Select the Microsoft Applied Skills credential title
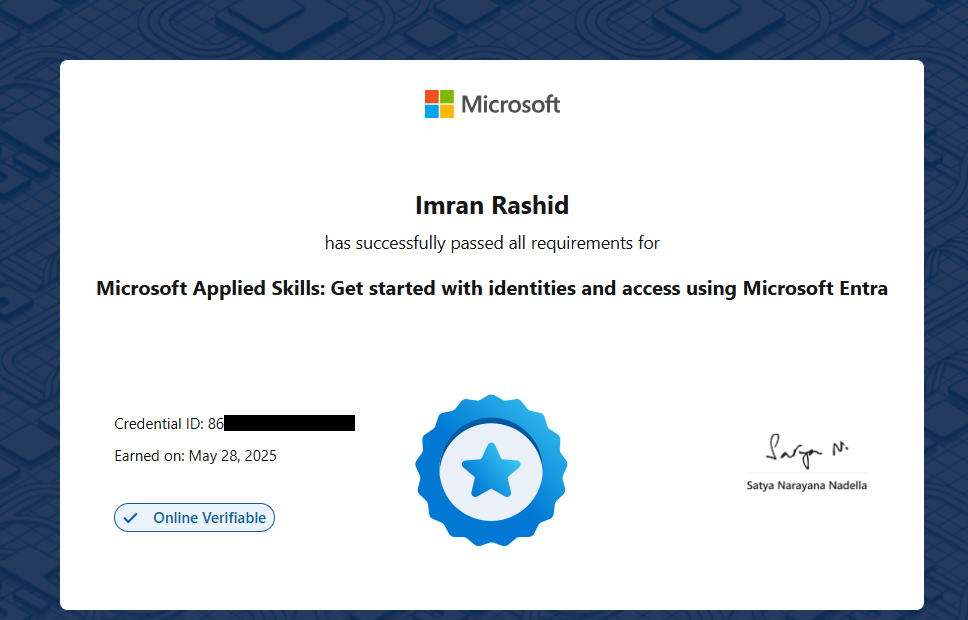Viewport: 968px width, 620px height. 492,288
